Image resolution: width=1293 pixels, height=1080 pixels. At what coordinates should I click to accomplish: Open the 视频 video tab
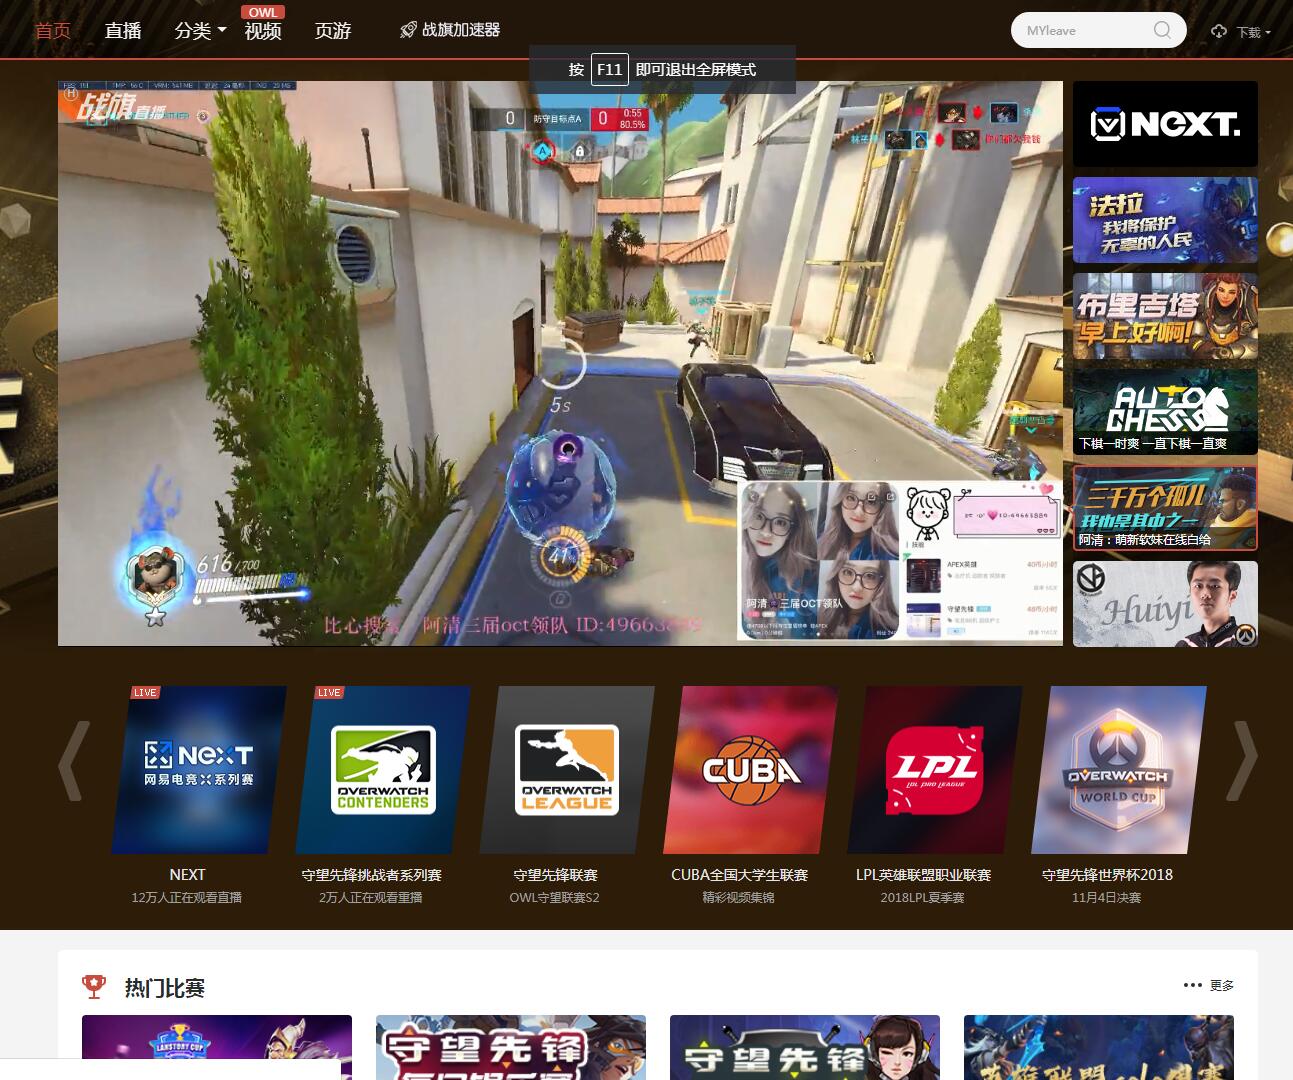(x=263, y=31)
